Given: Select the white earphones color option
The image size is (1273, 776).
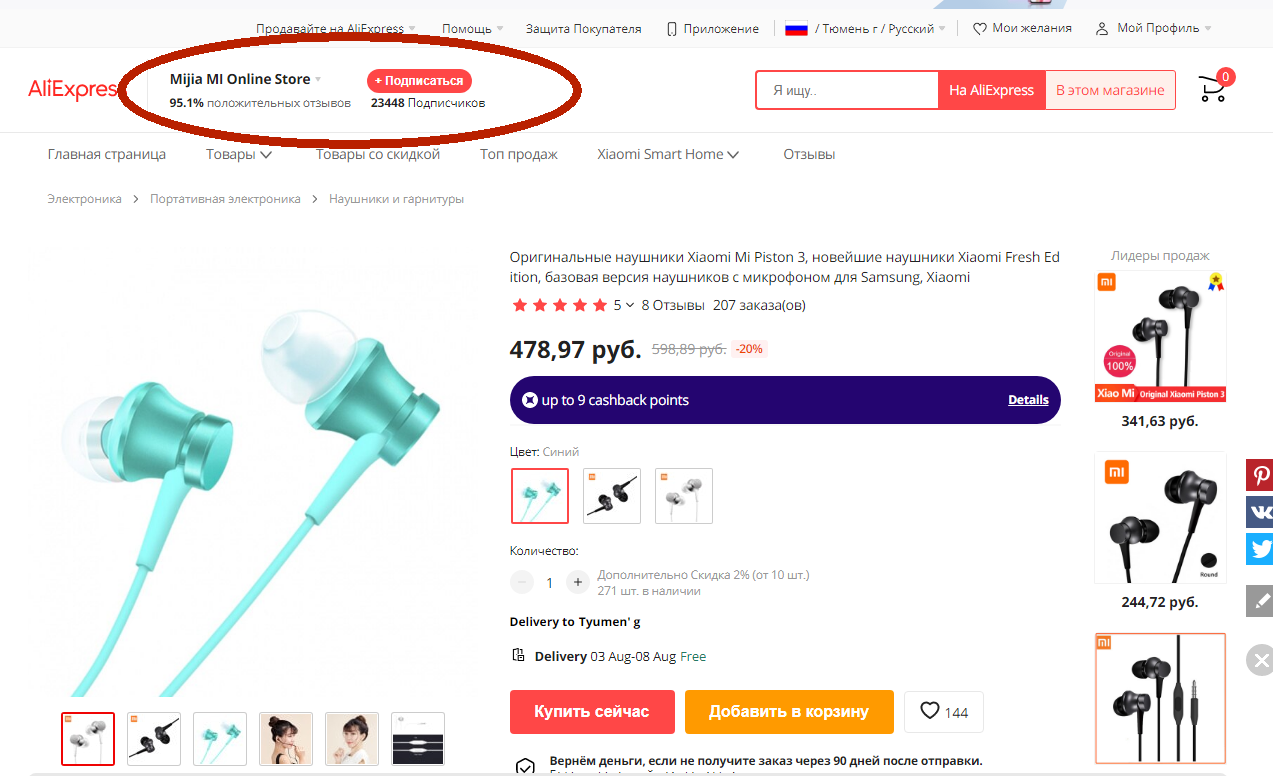Looking at the screenshot, I should 684,496.
